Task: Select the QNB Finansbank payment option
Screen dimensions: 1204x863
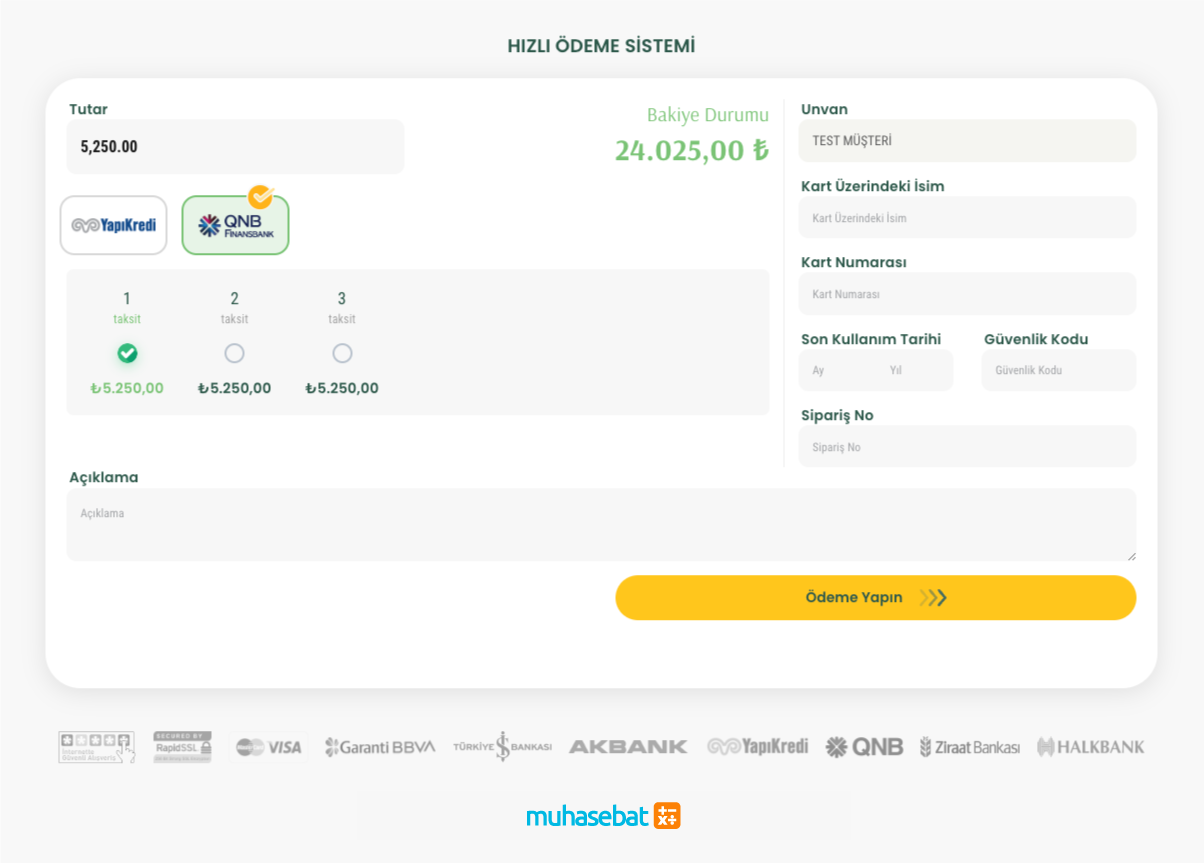Action: tap(235, 225)
